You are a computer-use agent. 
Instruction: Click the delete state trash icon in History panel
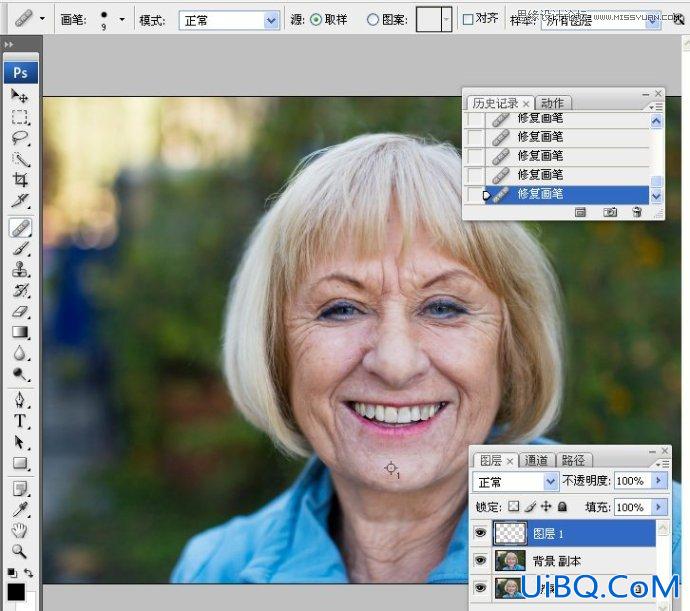point(637,213)
